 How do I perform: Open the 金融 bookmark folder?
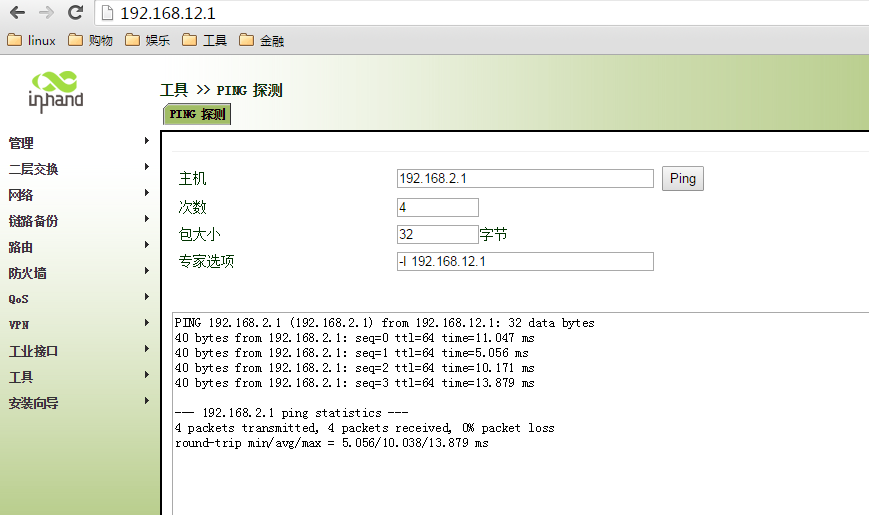pos(262,41)
